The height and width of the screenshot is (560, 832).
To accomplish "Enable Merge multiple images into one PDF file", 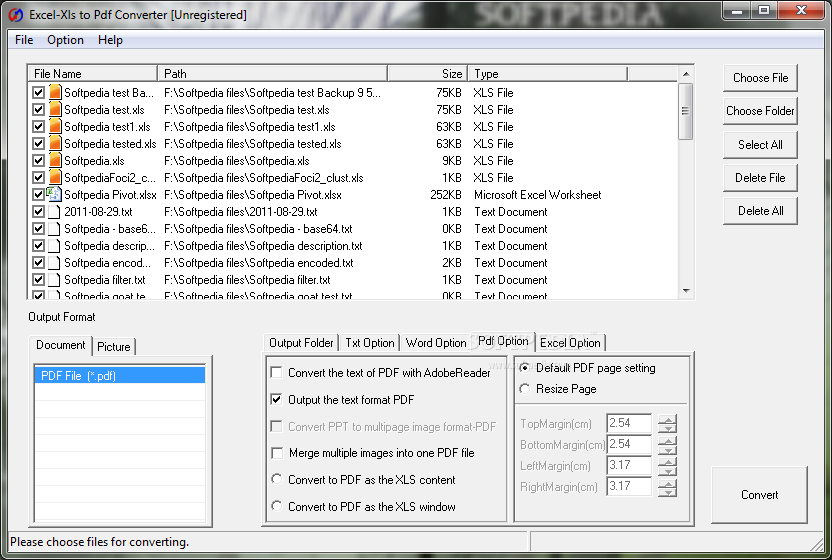I will pyautogui.click(x=276, y=453).
